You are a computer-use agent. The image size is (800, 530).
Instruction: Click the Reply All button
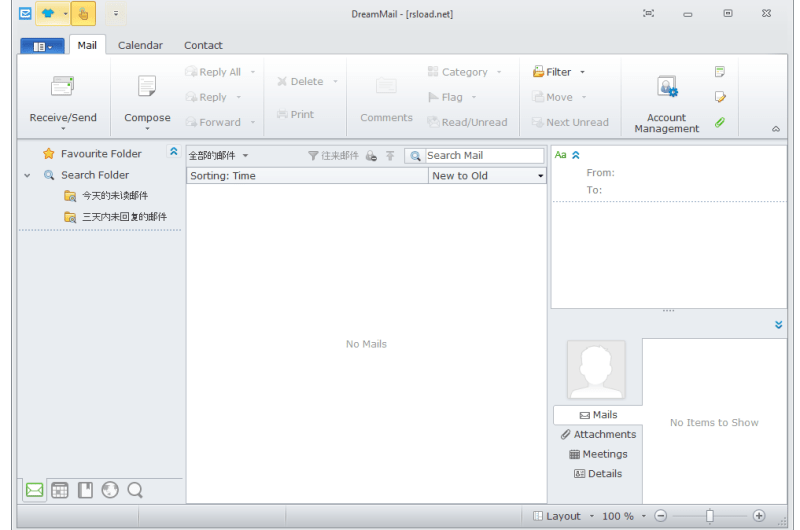tap(213, 72)
